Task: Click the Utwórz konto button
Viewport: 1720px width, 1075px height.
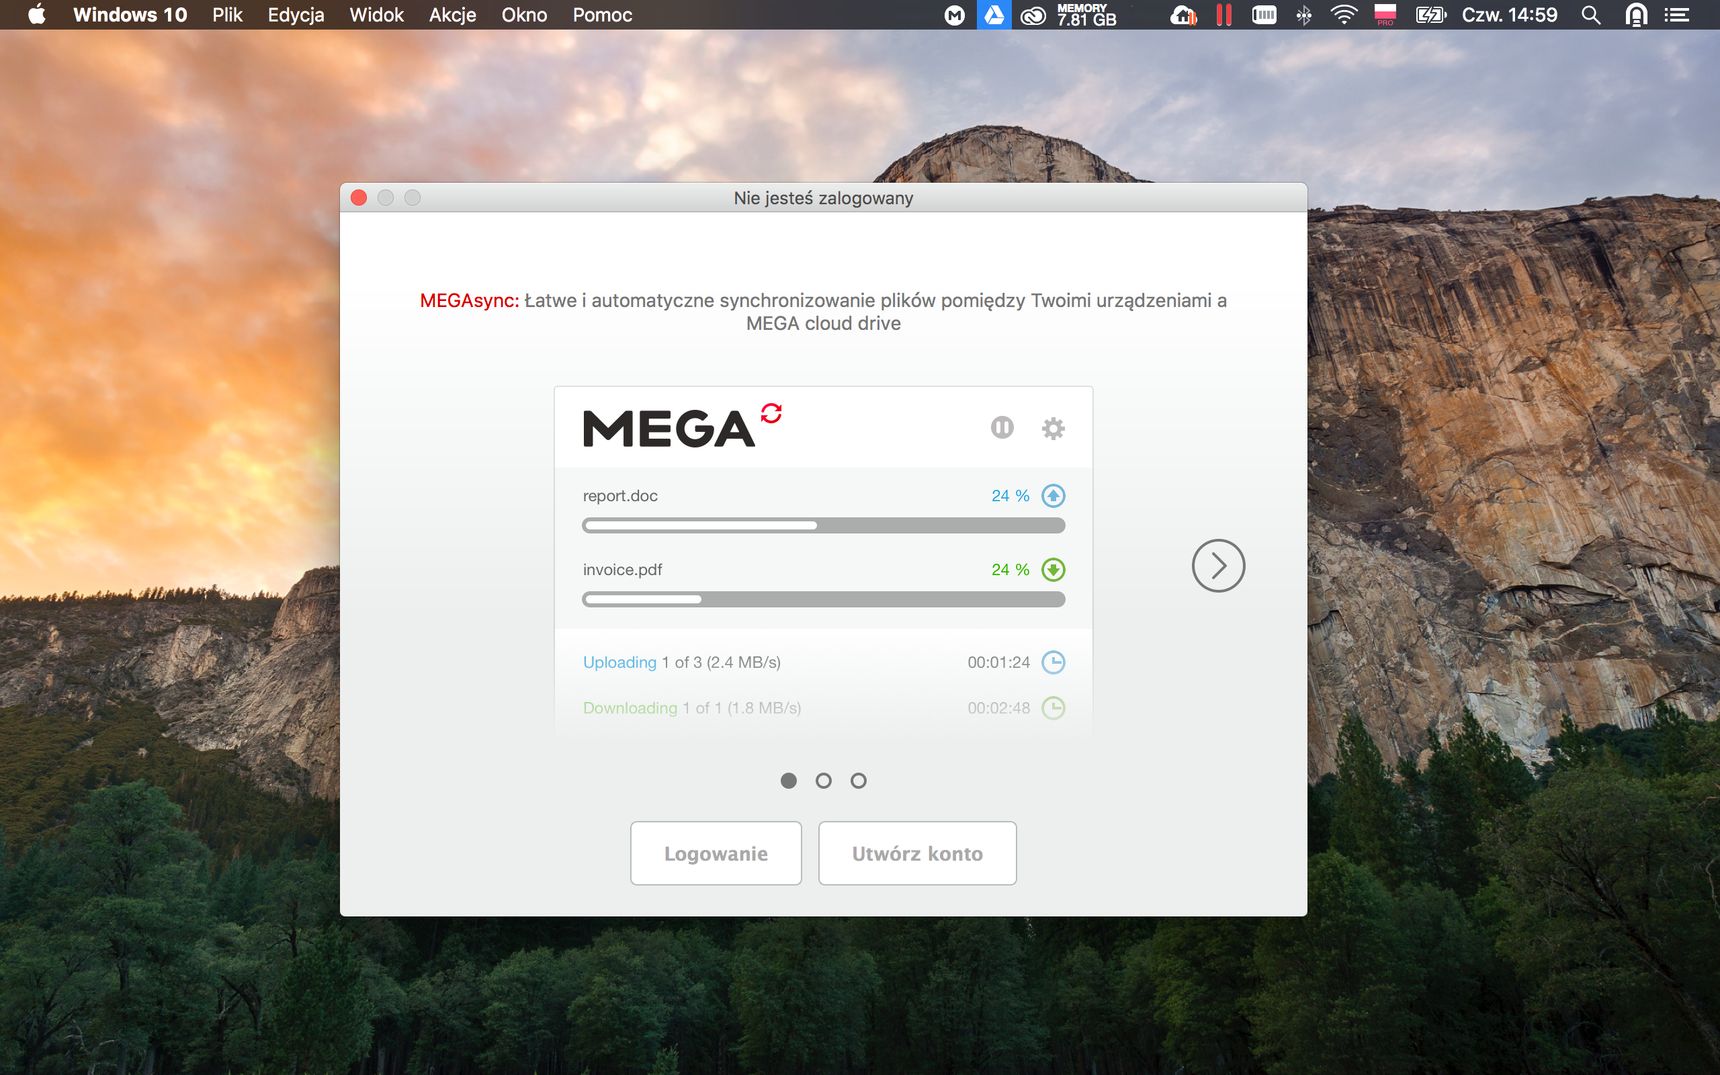Action: click(917, 853)
